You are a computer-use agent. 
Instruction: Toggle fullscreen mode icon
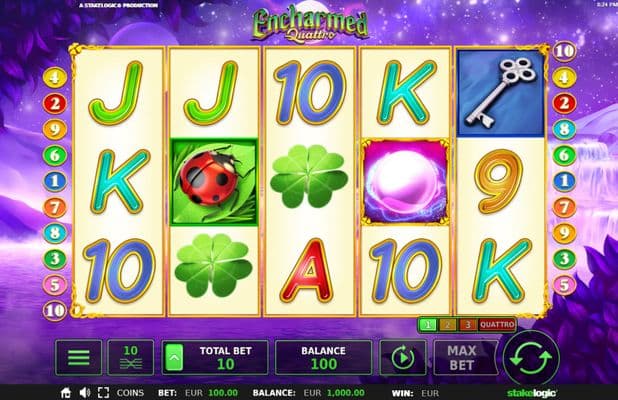point(103,393)
